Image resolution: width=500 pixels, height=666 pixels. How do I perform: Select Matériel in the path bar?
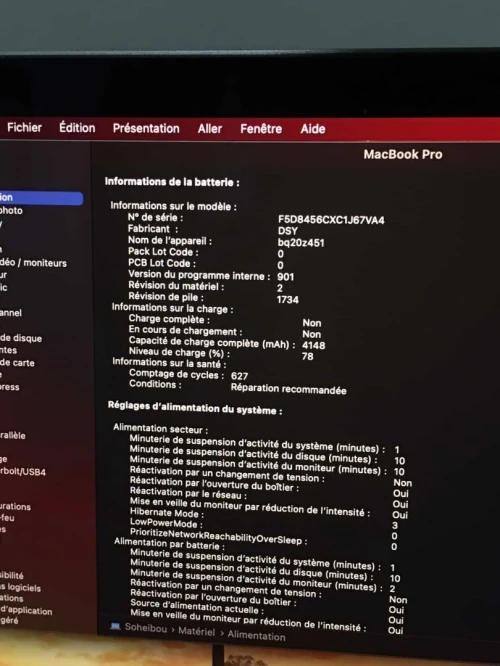tap(196, 631)
